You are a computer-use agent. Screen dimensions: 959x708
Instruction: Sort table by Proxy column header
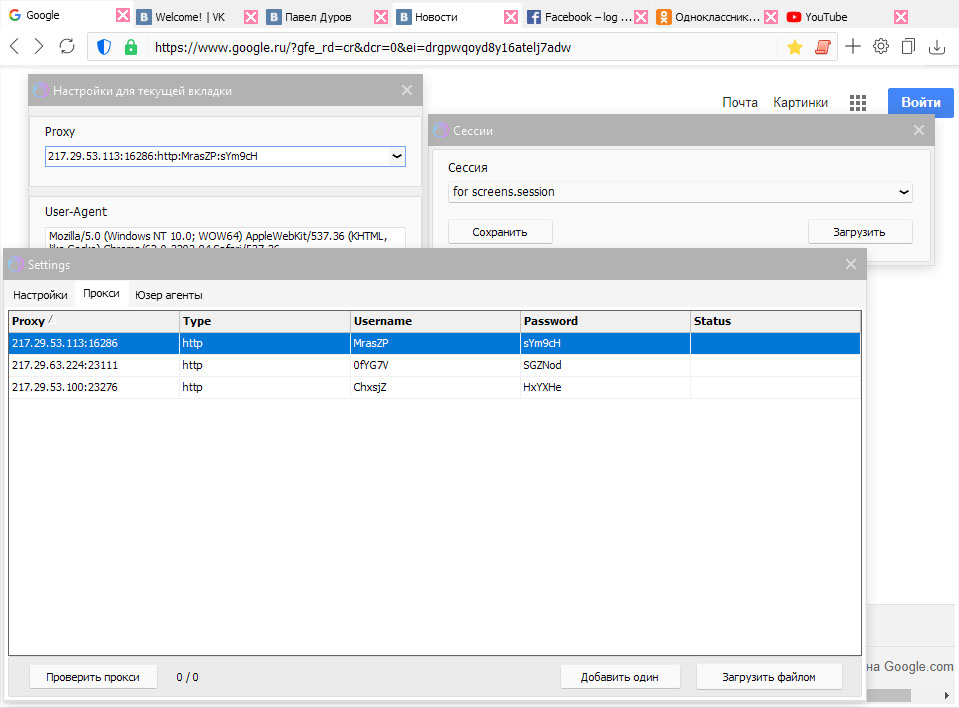tap(94, 321)
